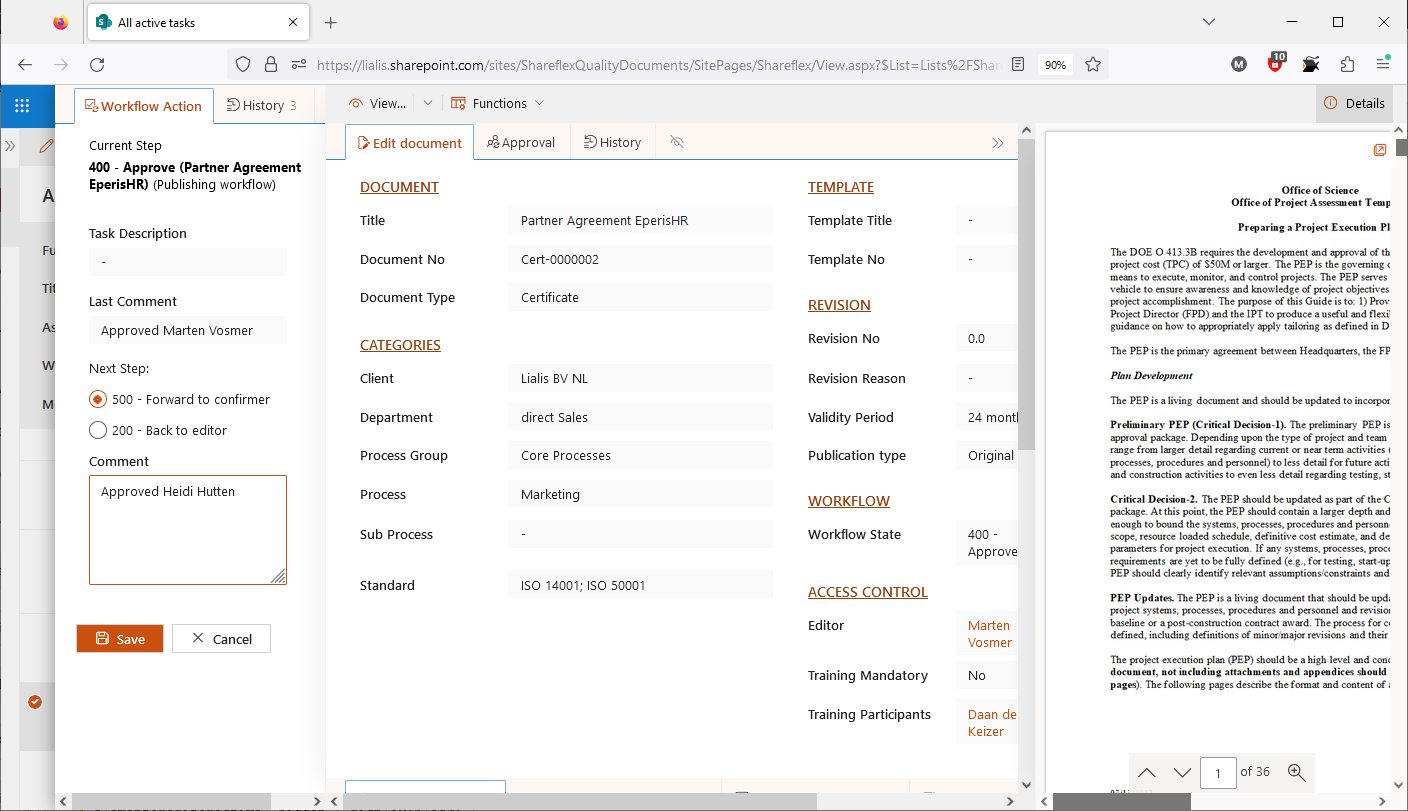Image resolution: width=1408 pixels, height=811 pixels.
Task: Click the Revision No value 0.0
Action: pyautogui.click(x=987, y=338)
